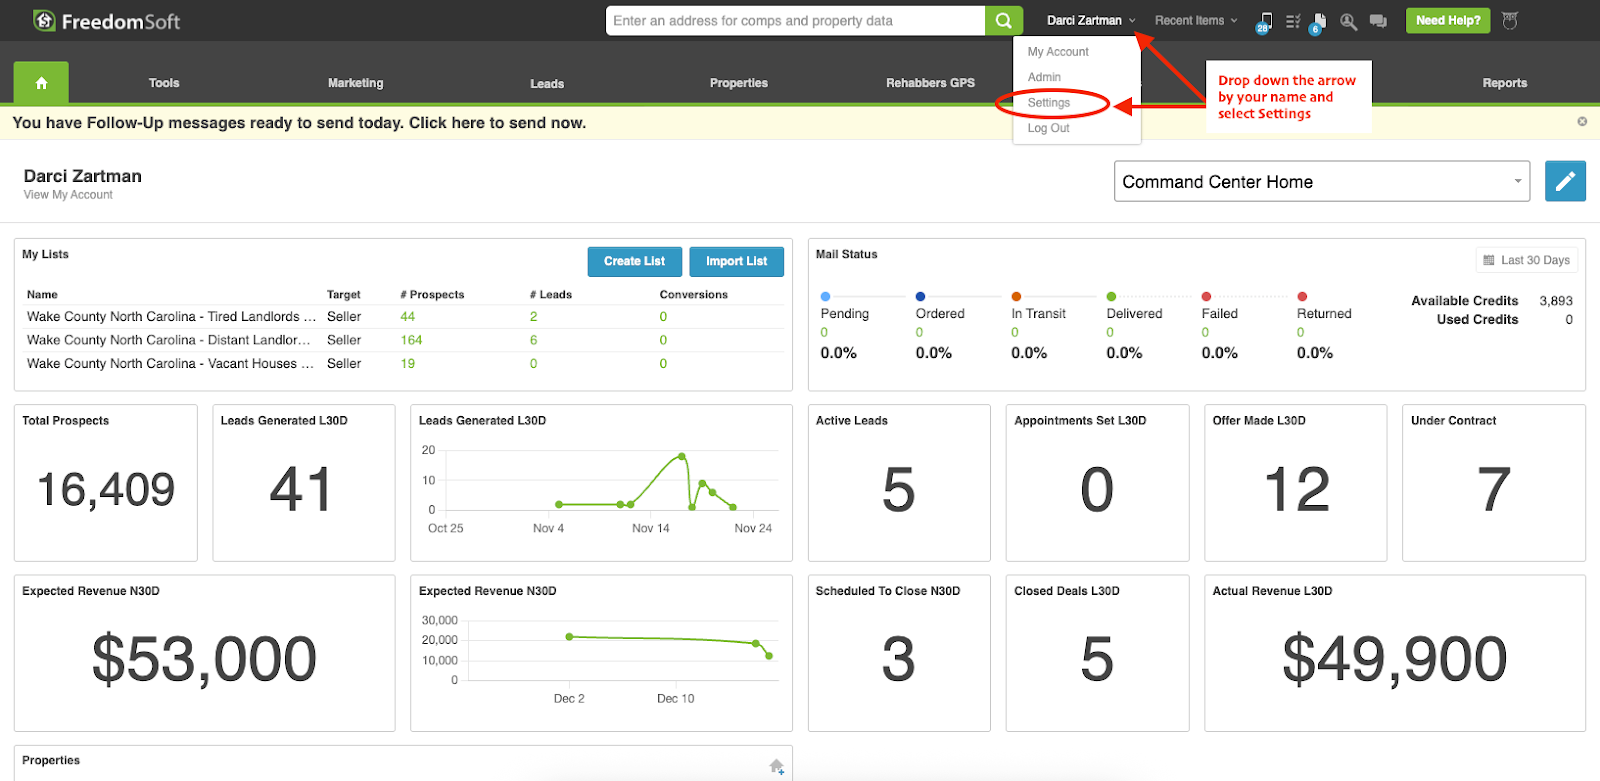
Task: Choose Log Out in the user menu
Action: pyautogui.click(x=1048, y=128)
